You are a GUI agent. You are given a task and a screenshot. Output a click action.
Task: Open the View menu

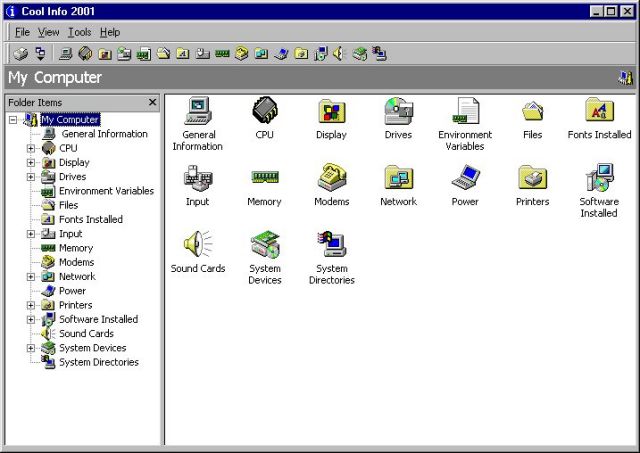coord(49,32)
